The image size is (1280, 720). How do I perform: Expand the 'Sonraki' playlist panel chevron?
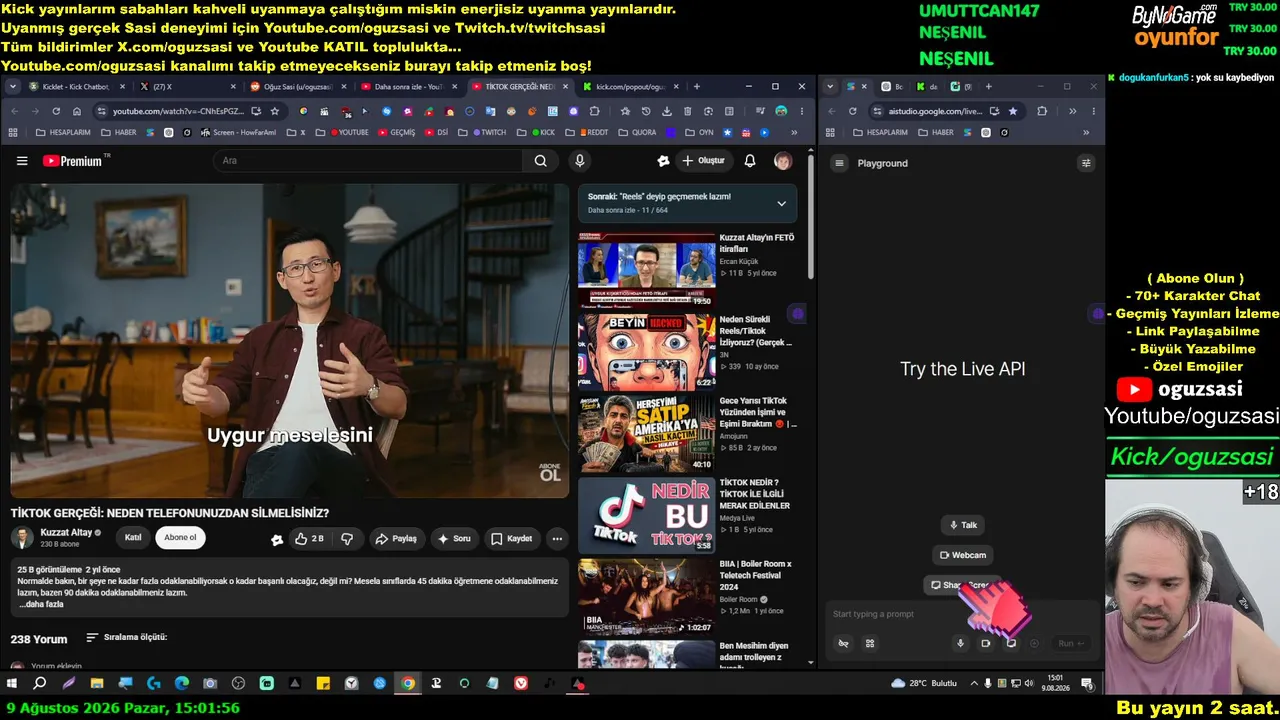click(781, 203)
